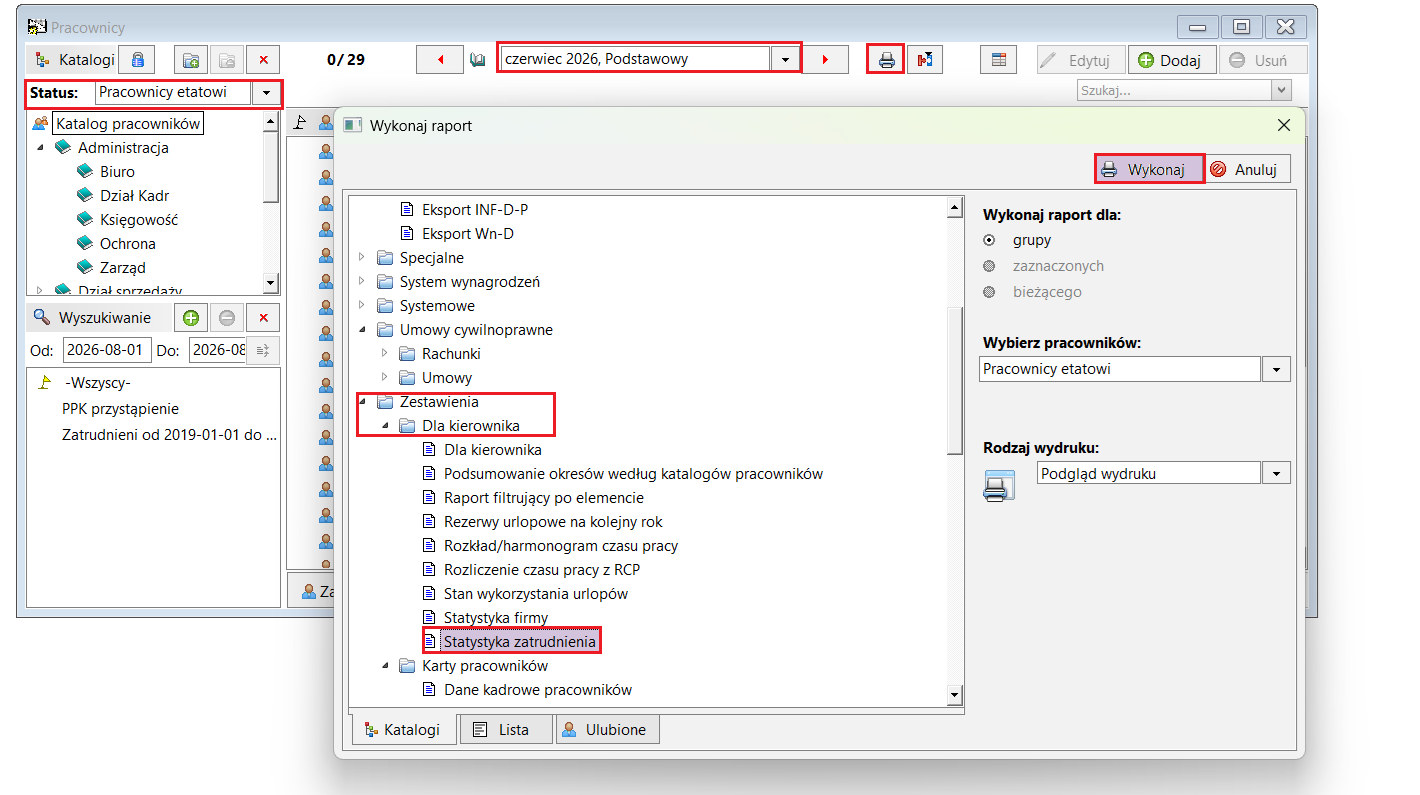Click the Katalogi toolbar button
The width and height of the screenshot is (1420, 795).
(x=75, y=59)
